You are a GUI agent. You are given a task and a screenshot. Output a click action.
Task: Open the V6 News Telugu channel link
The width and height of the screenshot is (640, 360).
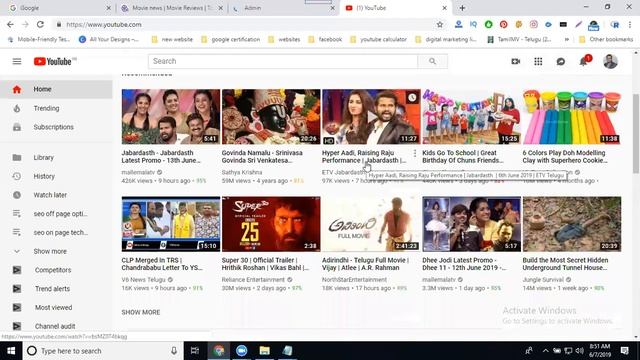pos(143,280)
